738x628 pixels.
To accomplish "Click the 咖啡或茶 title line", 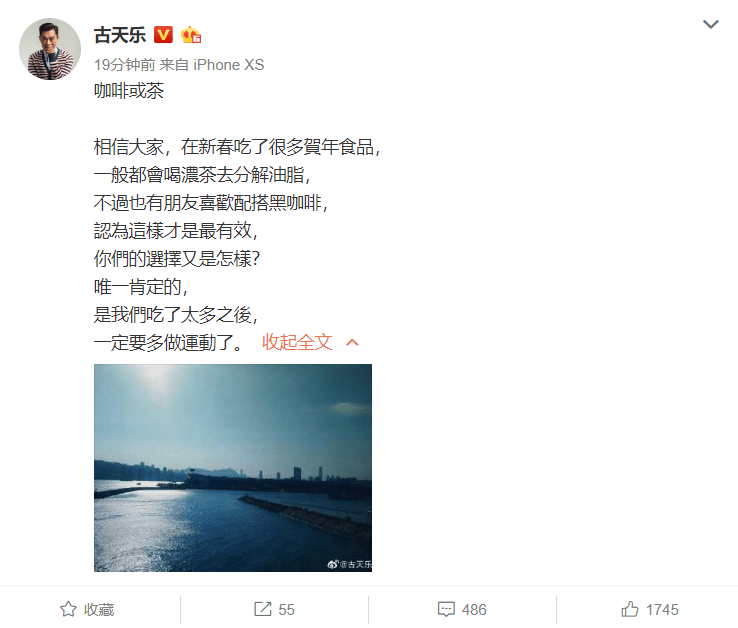I will pos(129,91).
